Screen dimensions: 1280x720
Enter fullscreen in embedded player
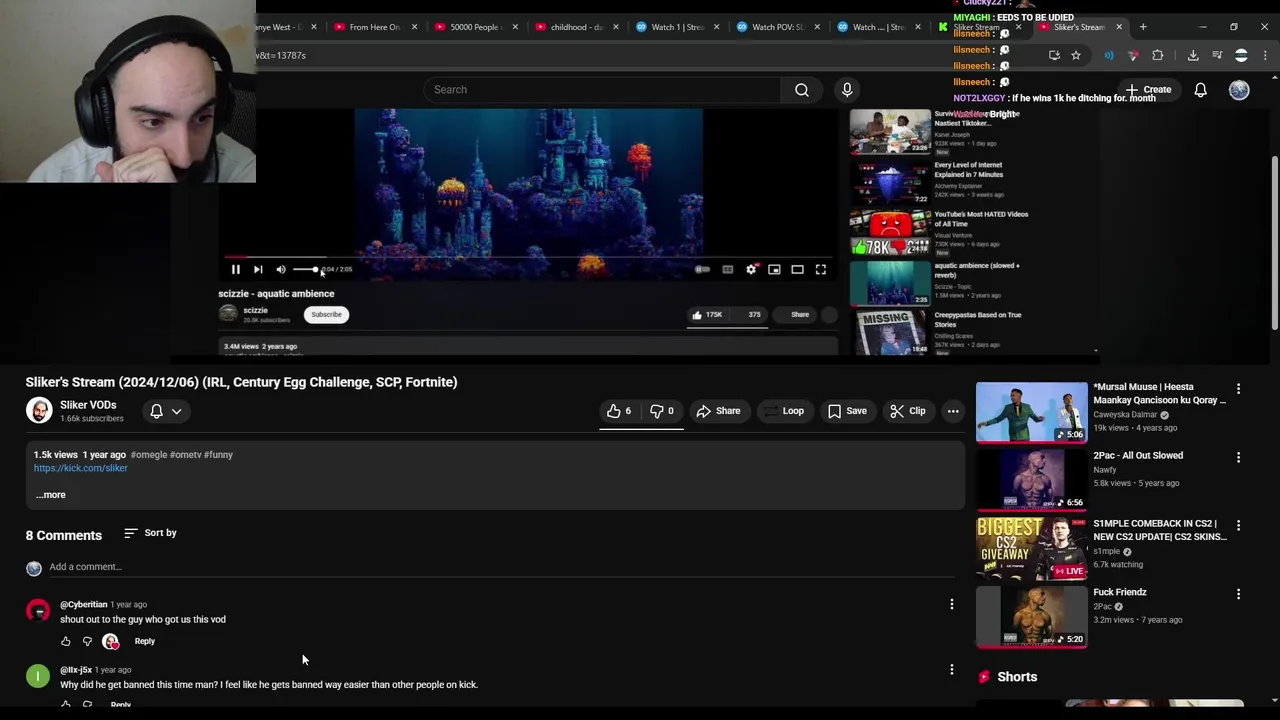pyautogui.click(x=821, y=269)
